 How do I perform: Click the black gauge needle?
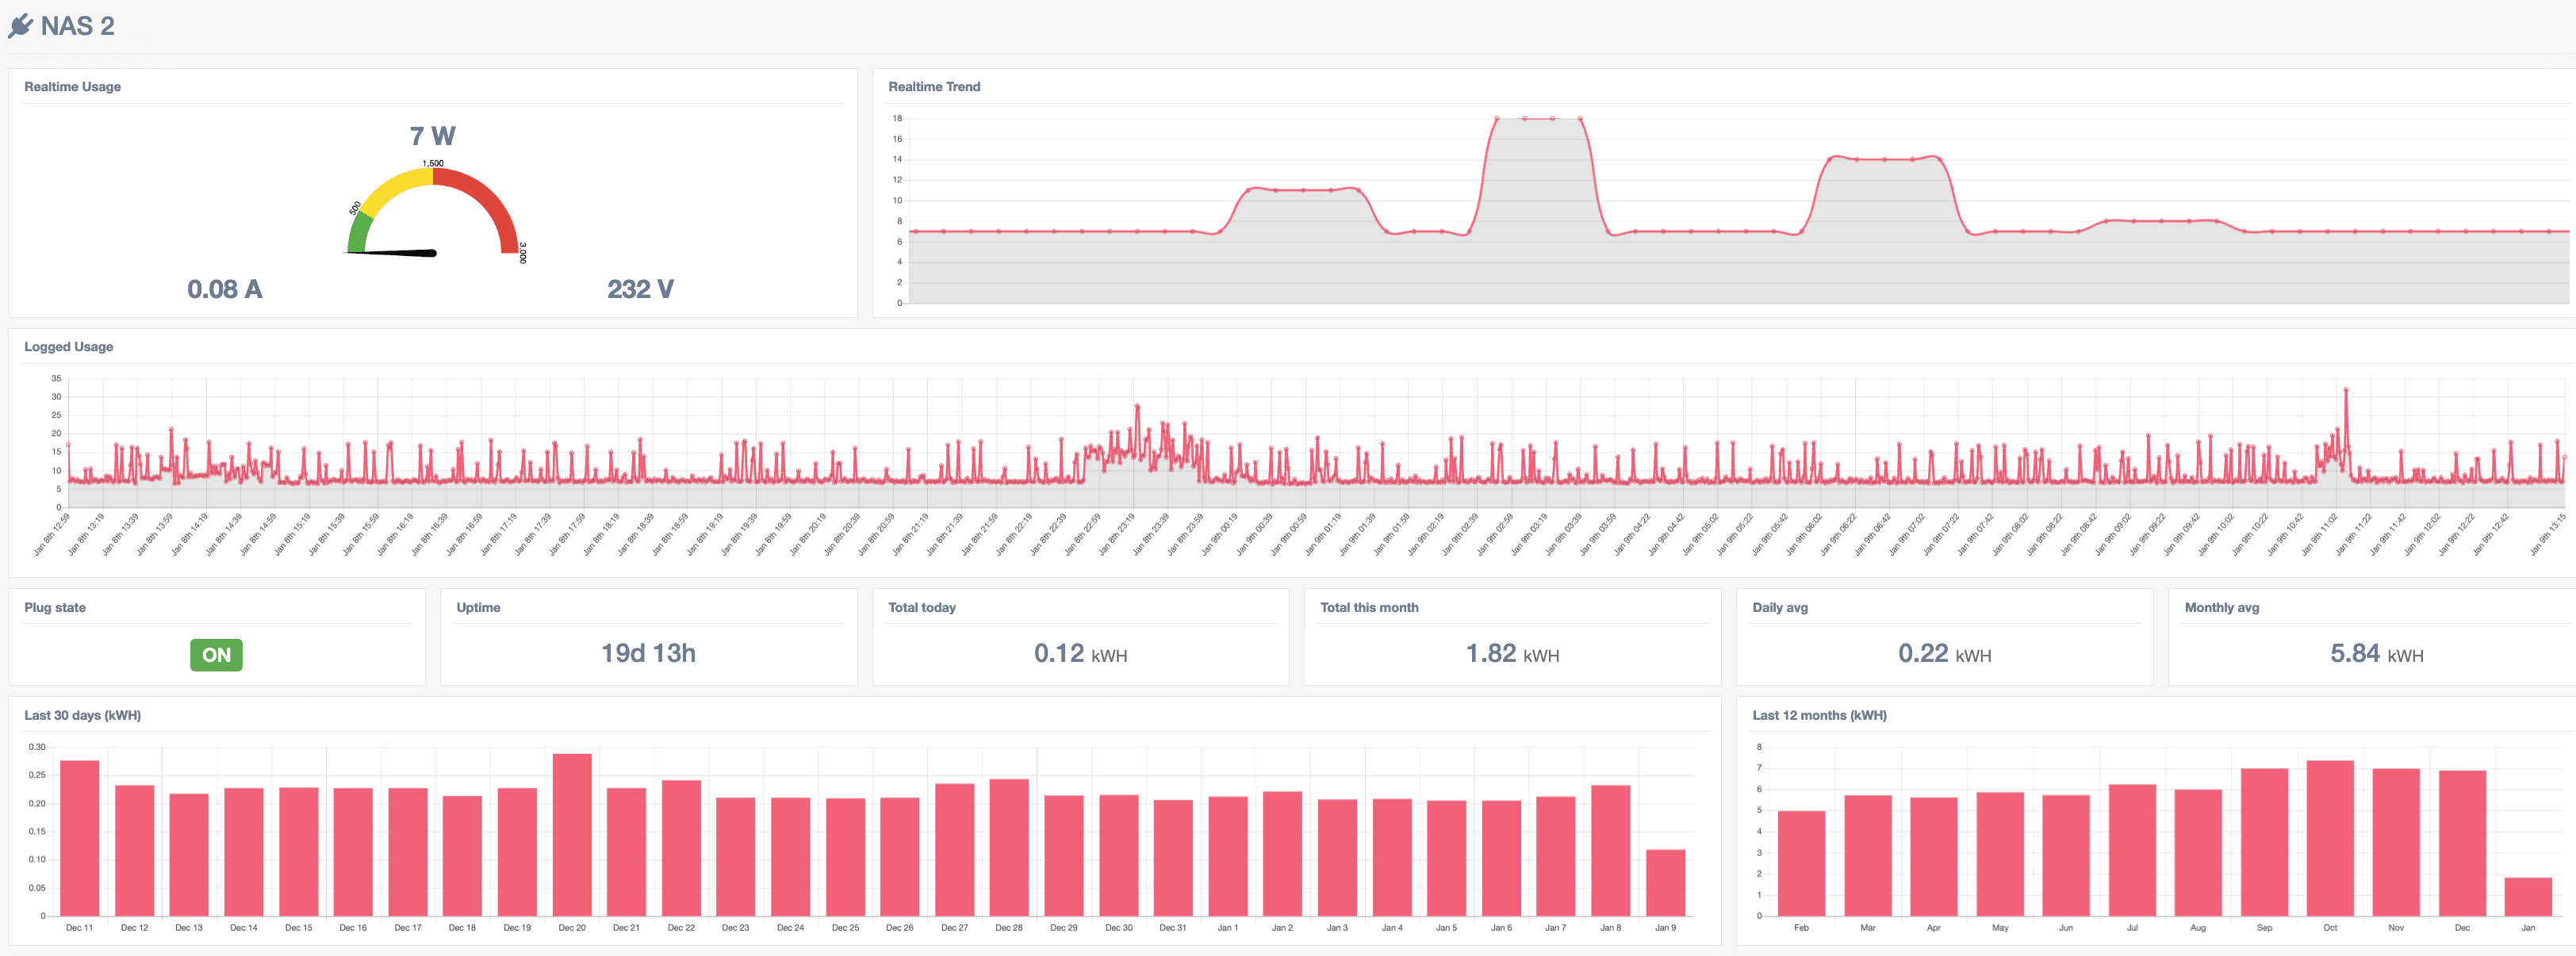pos(392,253)
